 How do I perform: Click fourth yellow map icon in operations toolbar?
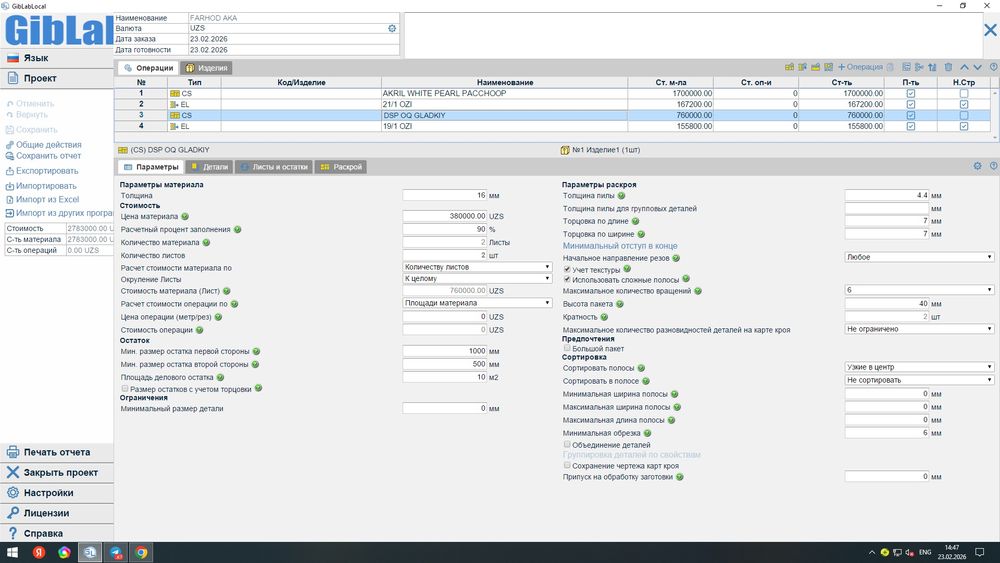828,67
